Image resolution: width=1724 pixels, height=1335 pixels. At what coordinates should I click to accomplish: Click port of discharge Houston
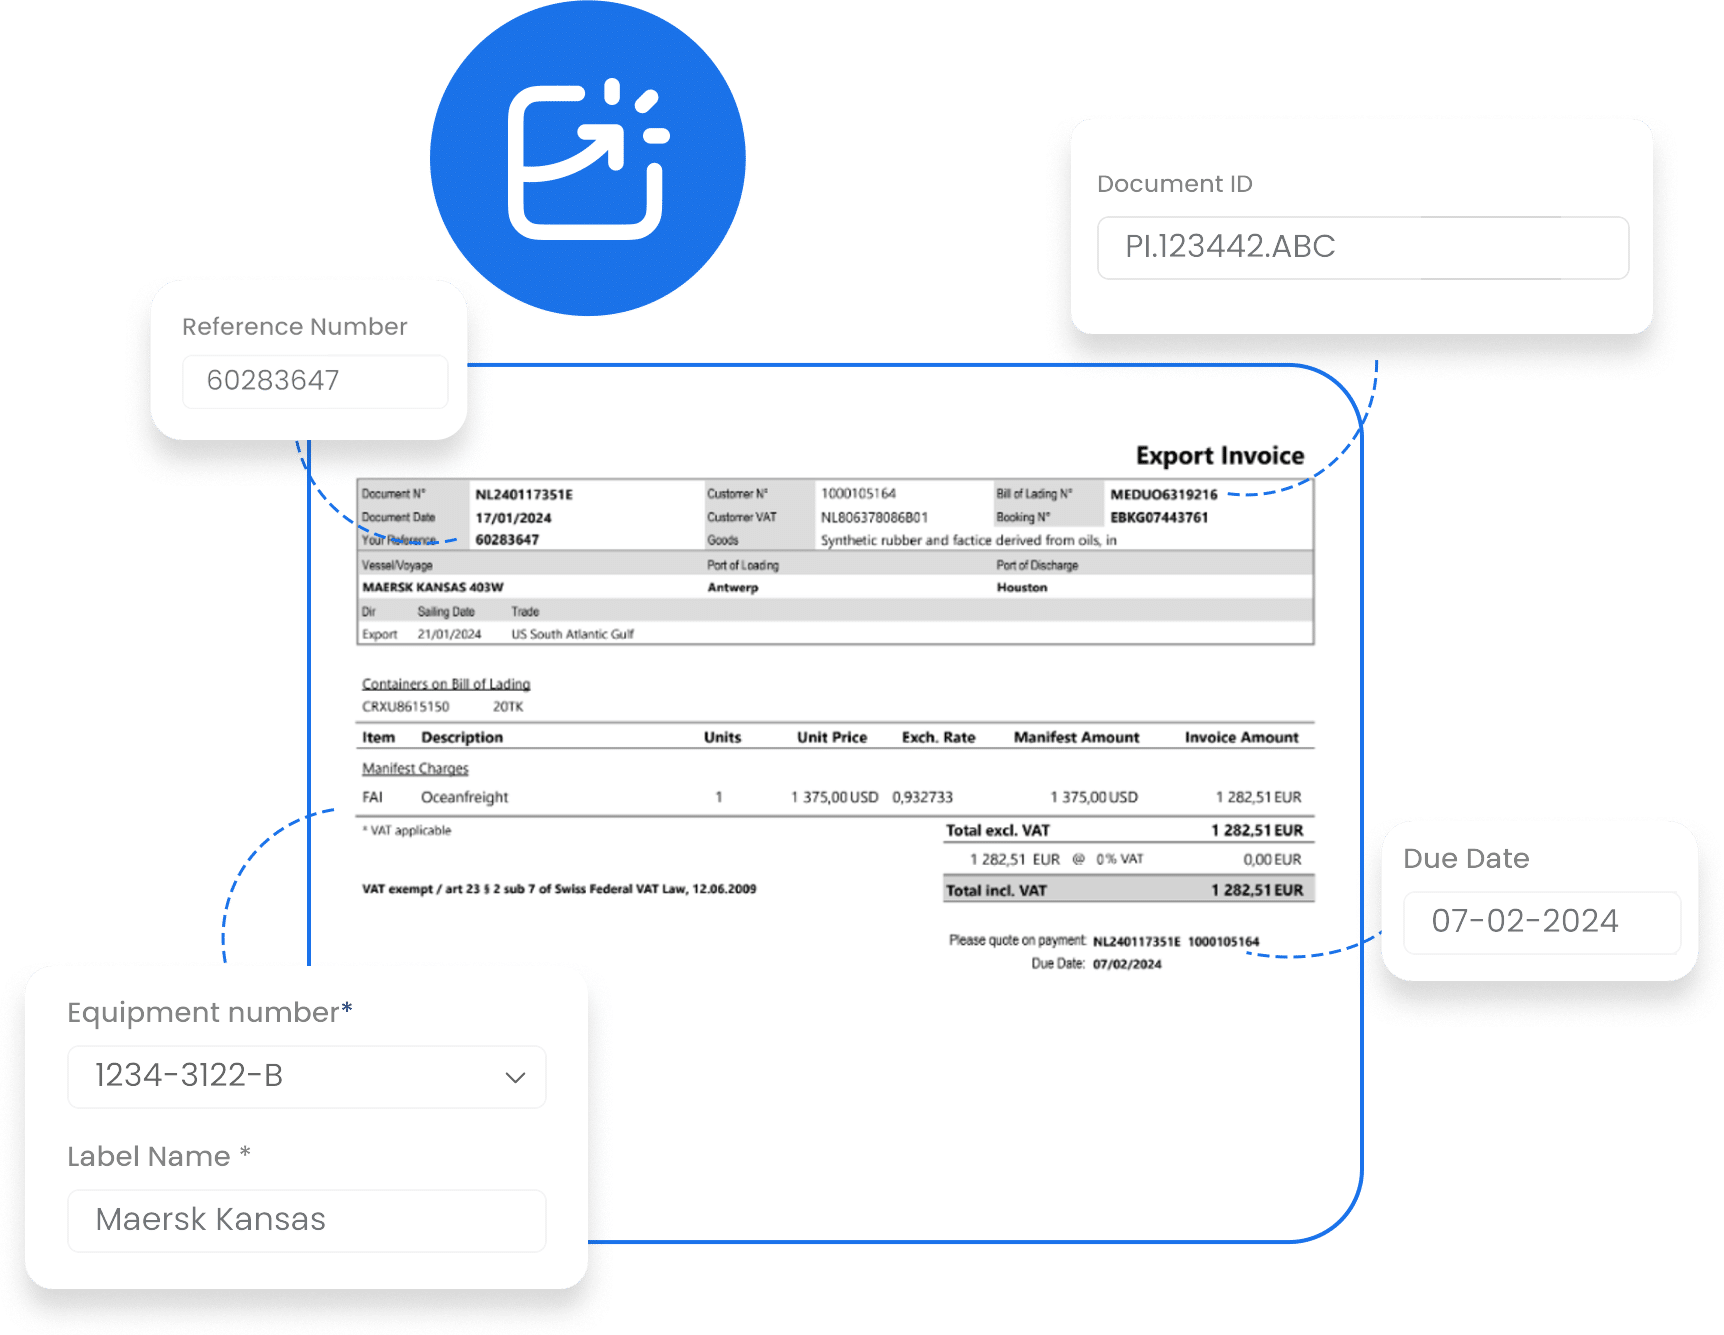point(1022,587)
